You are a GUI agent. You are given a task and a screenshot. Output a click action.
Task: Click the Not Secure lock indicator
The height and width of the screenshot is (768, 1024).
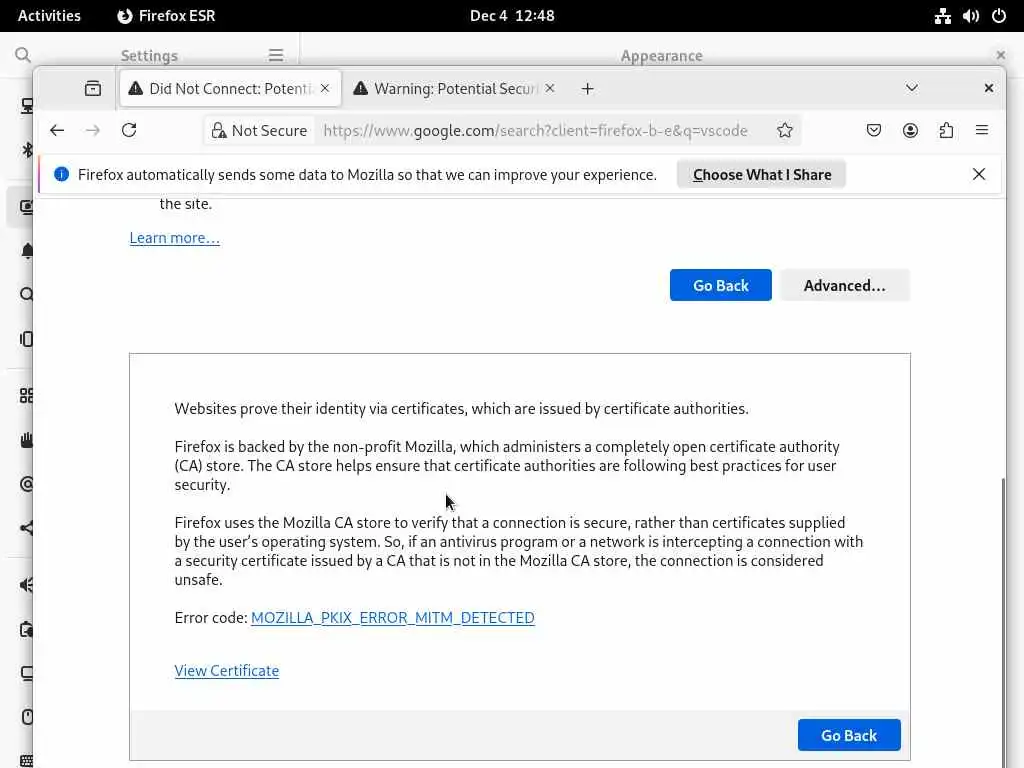pyautogui.click(x=259, y=131)
